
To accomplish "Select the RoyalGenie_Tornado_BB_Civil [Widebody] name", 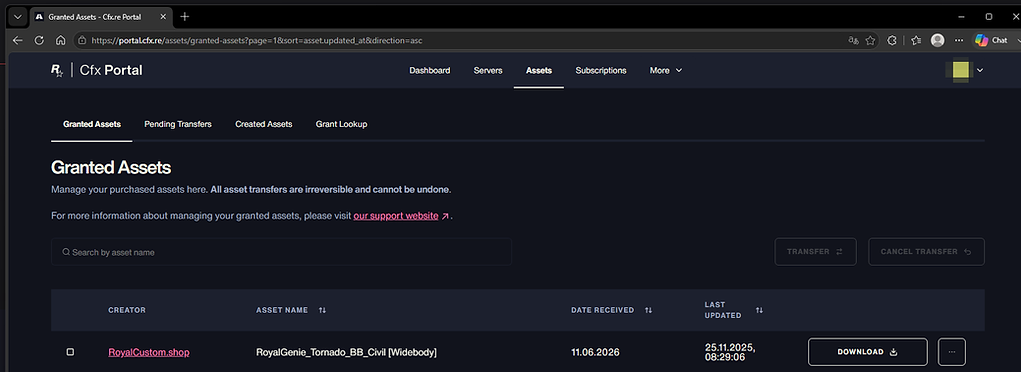I will pos(346,352).
